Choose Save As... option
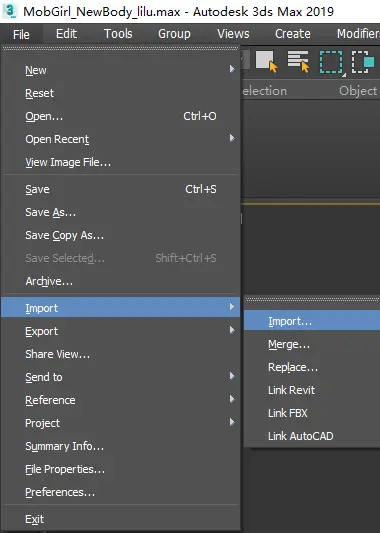 (121, 212)
